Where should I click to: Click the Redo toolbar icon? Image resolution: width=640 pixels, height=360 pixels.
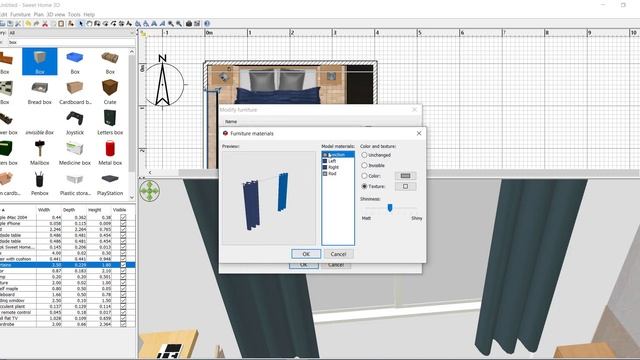click(36, 24)
